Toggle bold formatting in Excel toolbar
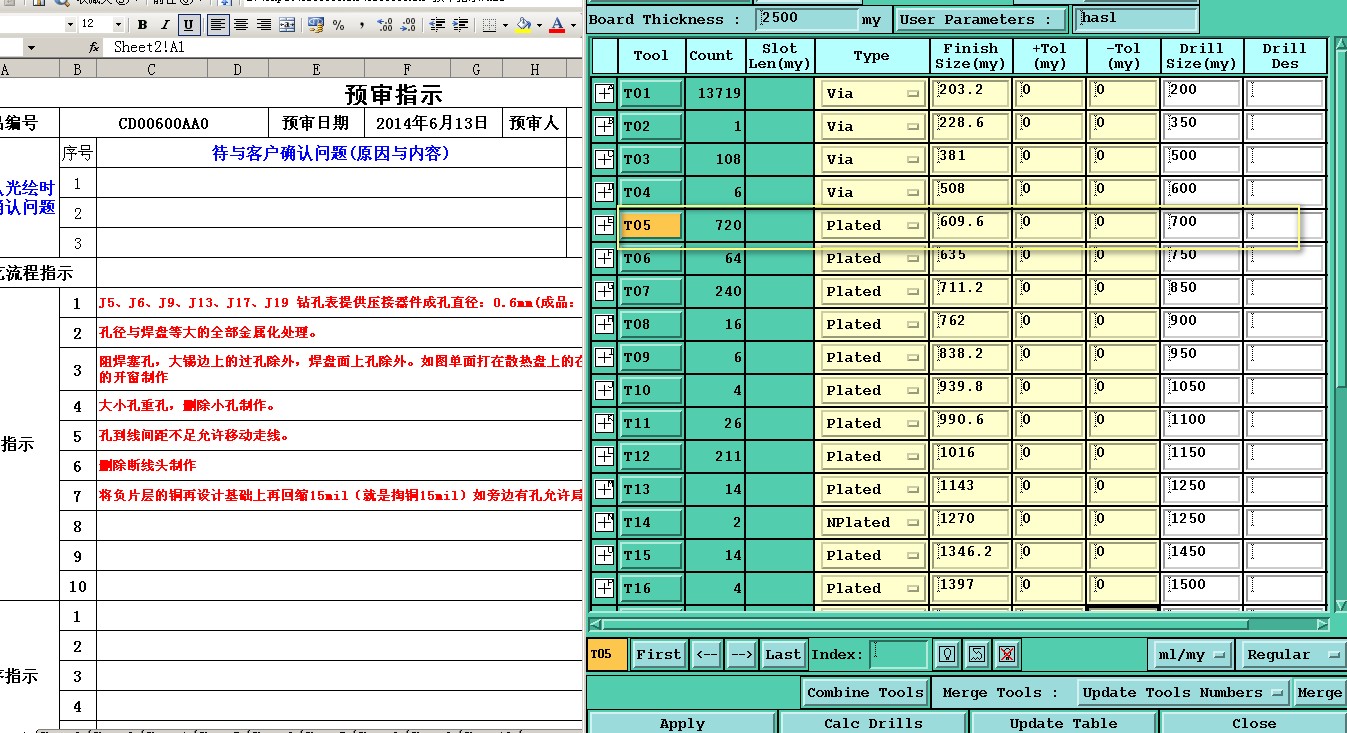 coord(142,25)
